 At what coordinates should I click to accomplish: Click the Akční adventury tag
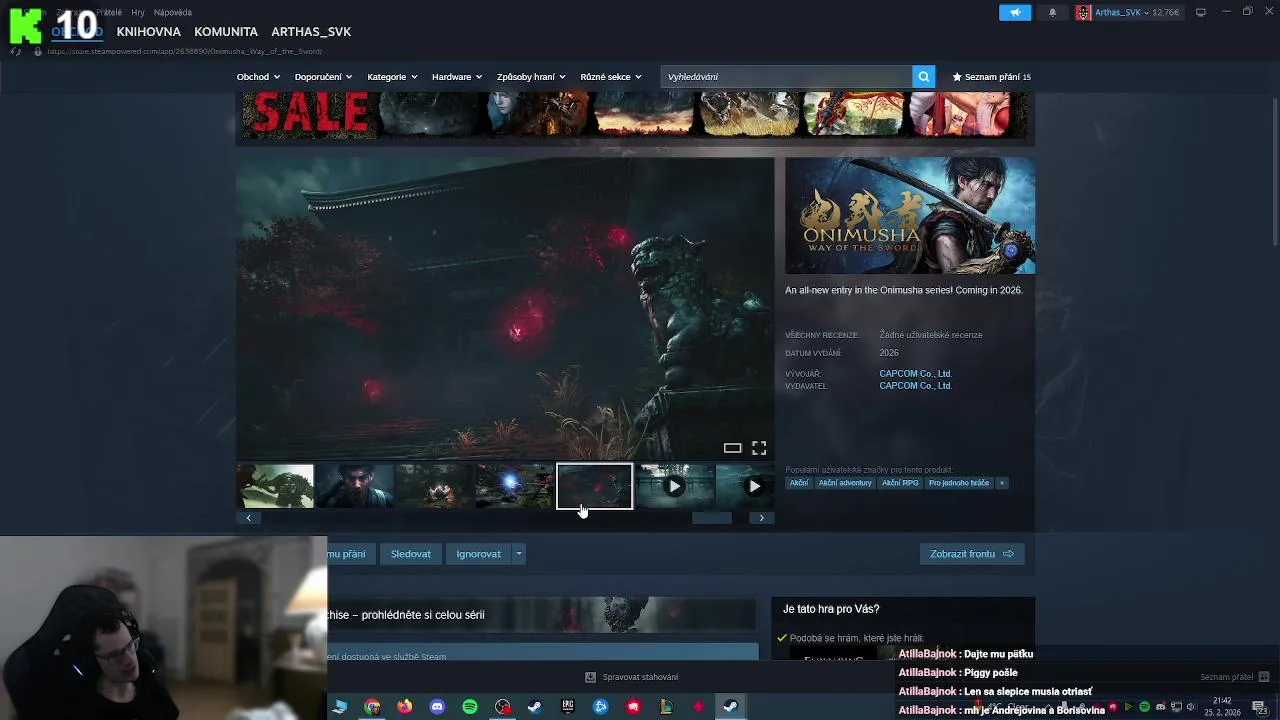click(845, 483)
